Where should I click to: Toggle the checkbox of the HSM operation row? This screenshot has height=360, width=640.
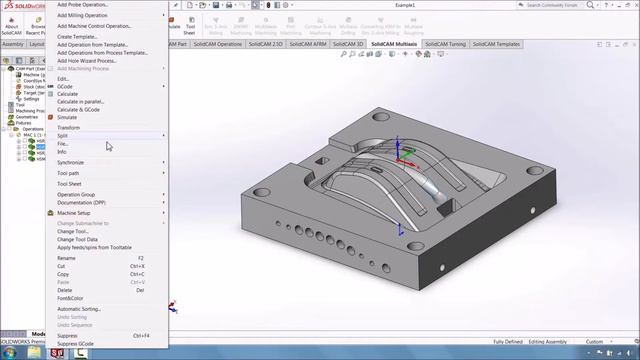pyautogui.click(x=25, y=159)
